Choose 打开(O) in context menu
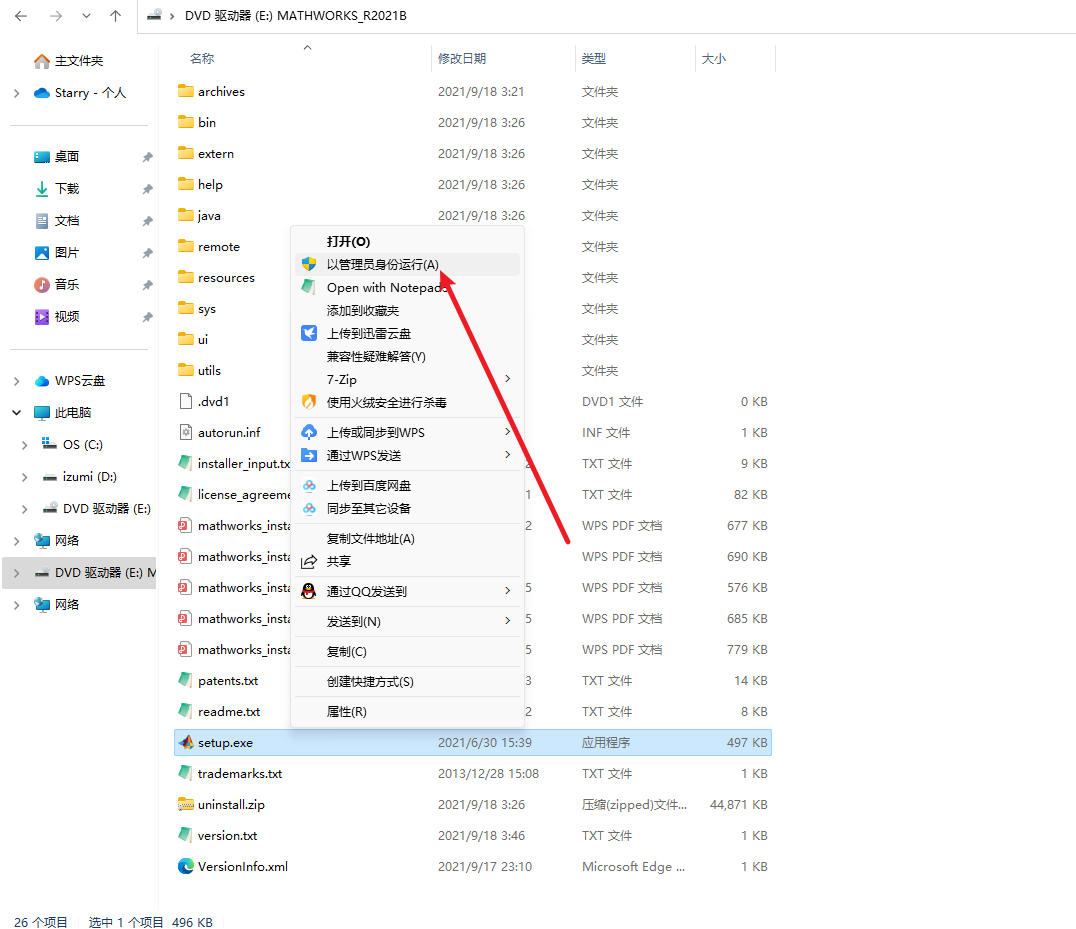Viewport: 1076px width, 929px height. pyautogui.click(x=408, y=242)
